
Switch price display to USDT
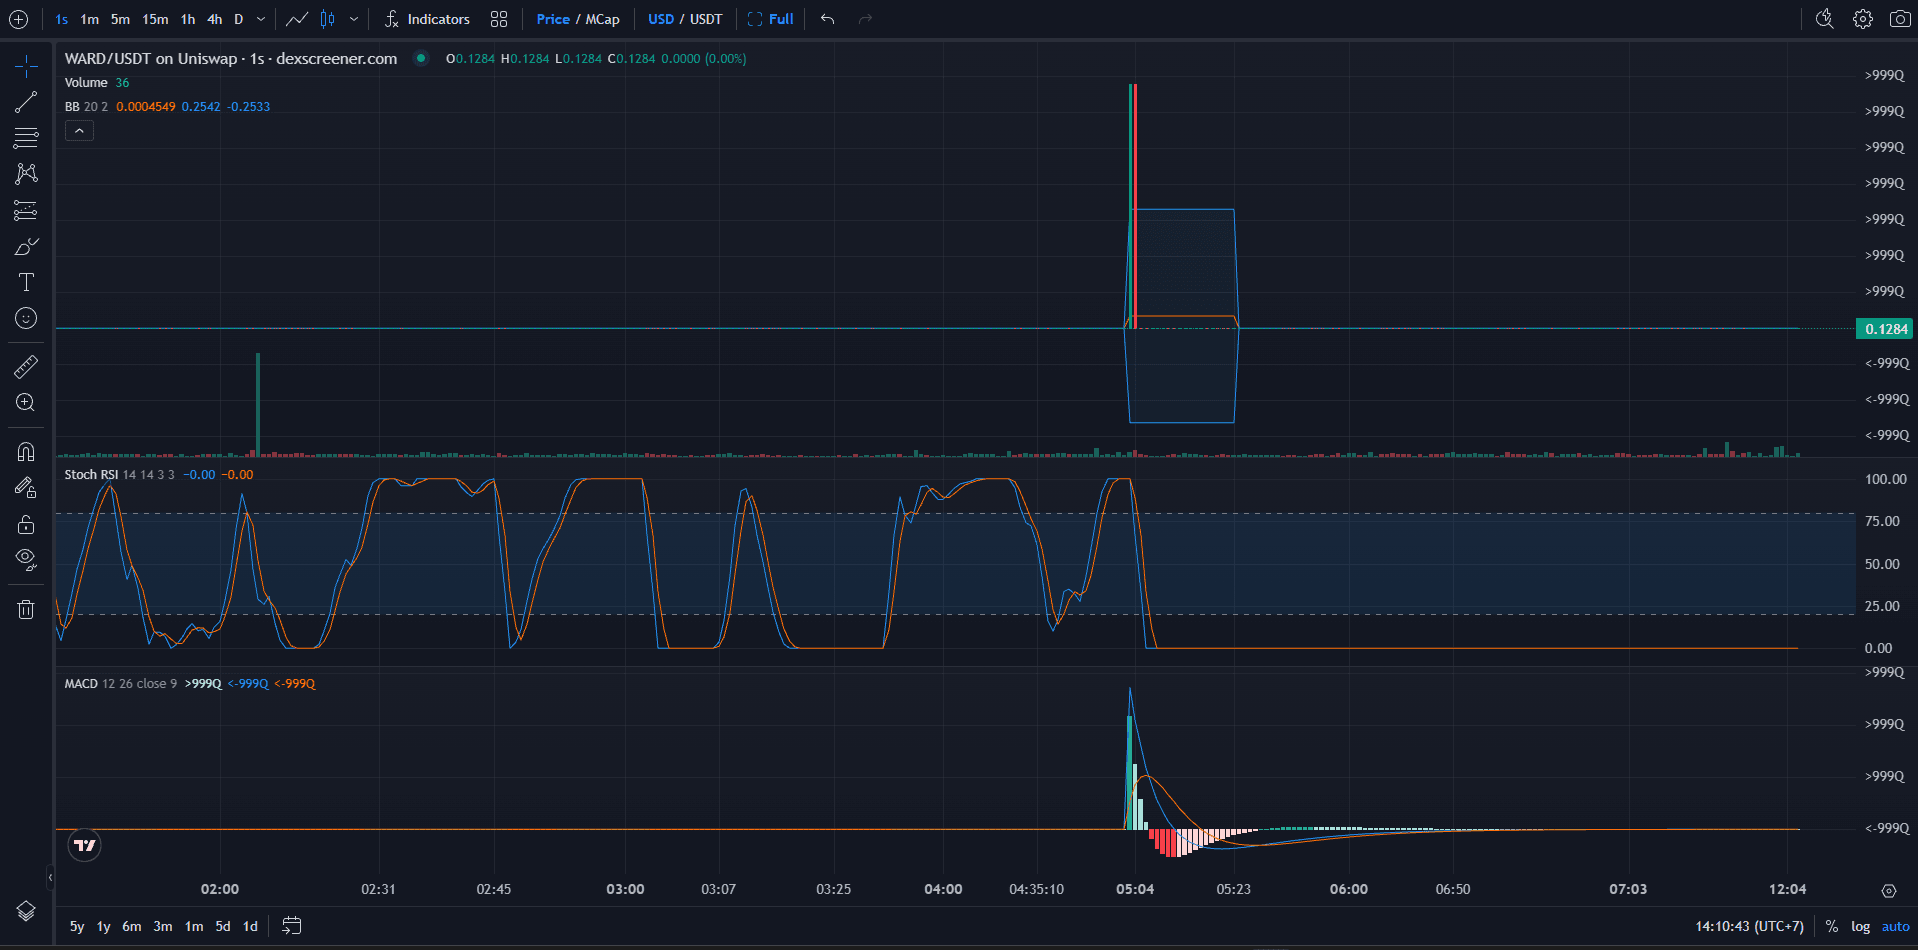pos(707,18)
